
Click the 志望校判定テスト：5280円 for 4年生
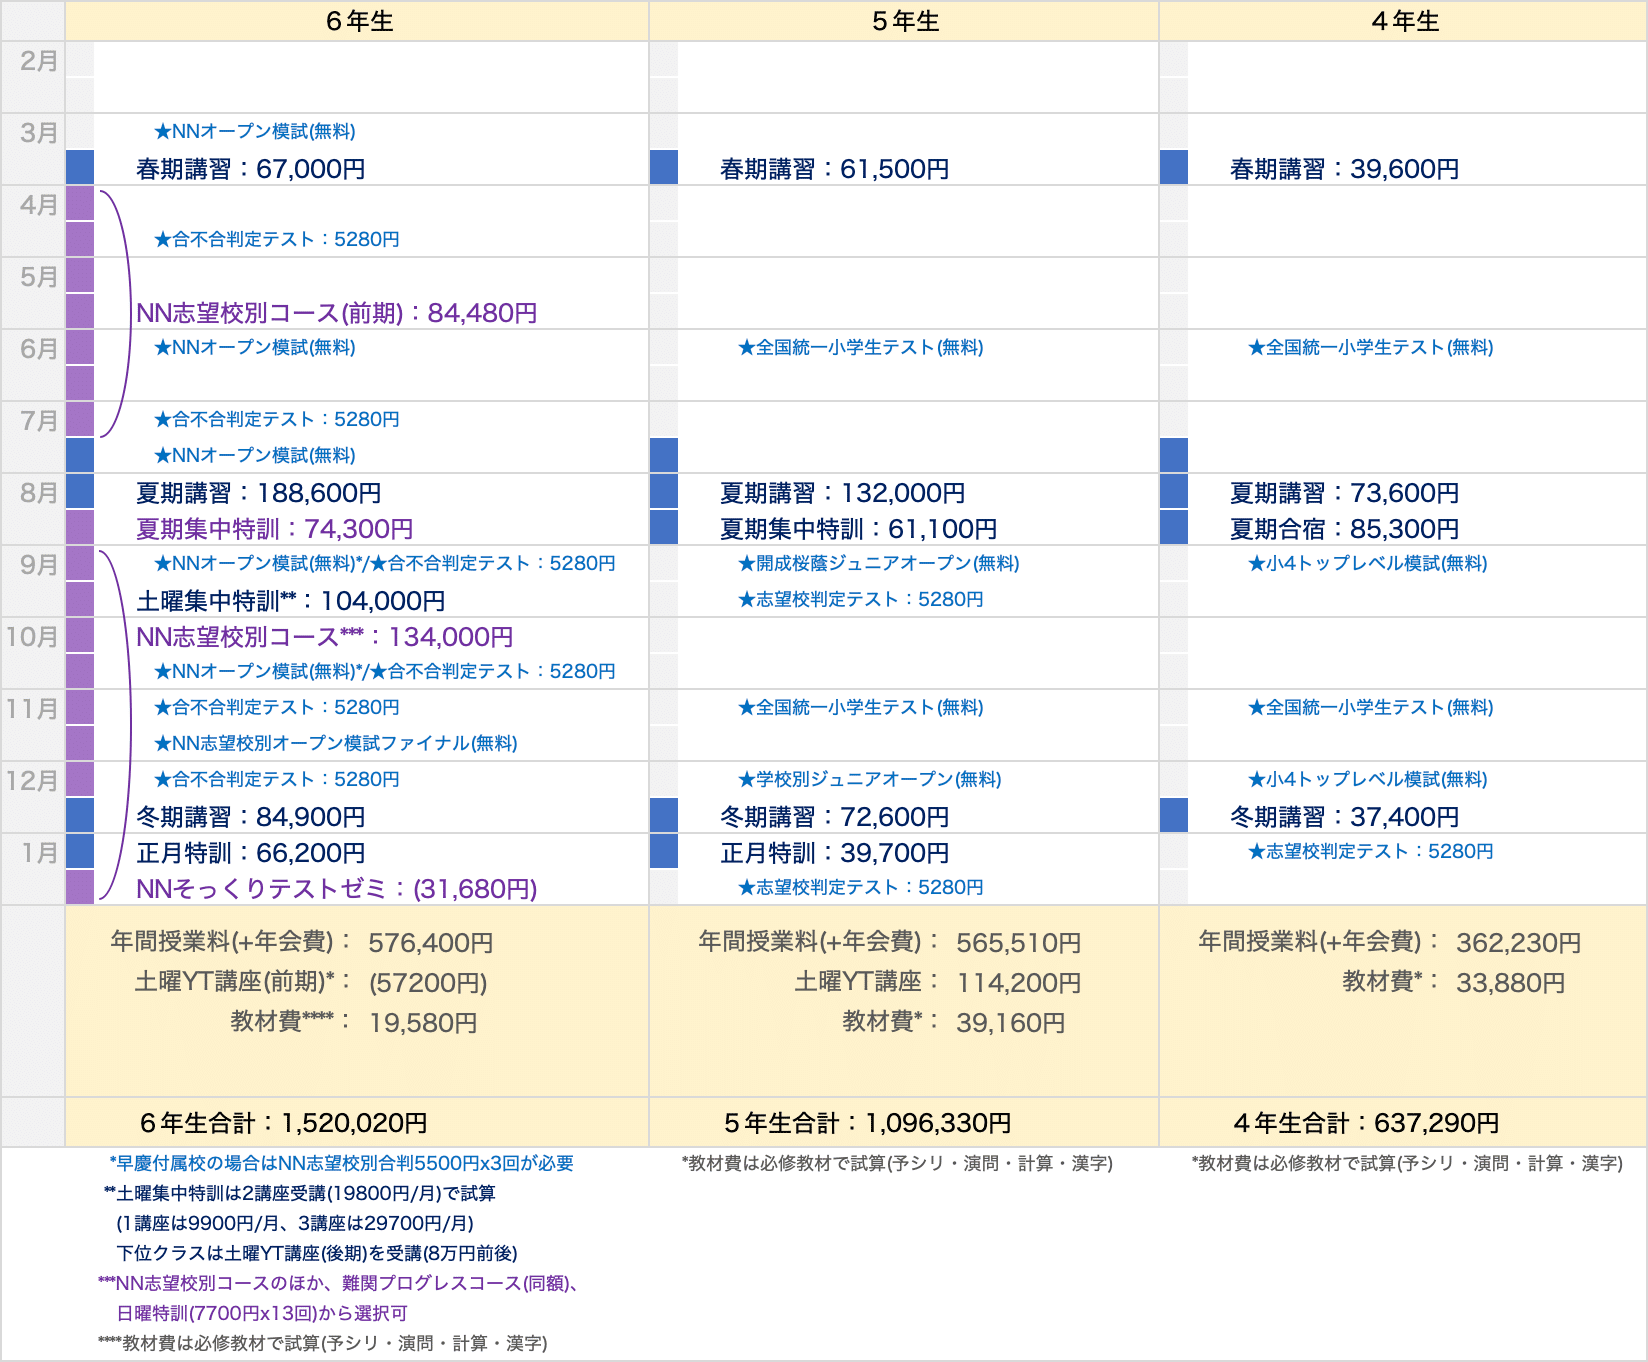(1371, 851)
